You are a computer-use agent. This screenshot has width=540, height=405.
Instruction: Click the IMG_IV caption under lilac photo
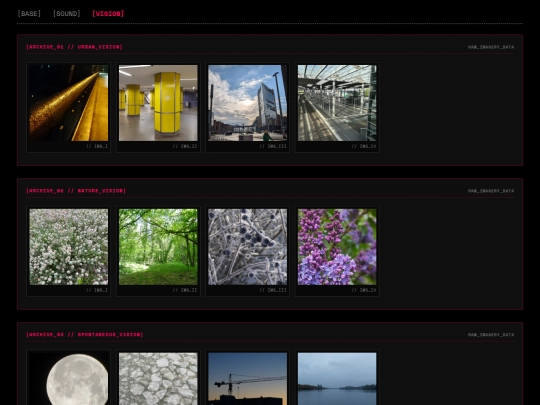364,290
